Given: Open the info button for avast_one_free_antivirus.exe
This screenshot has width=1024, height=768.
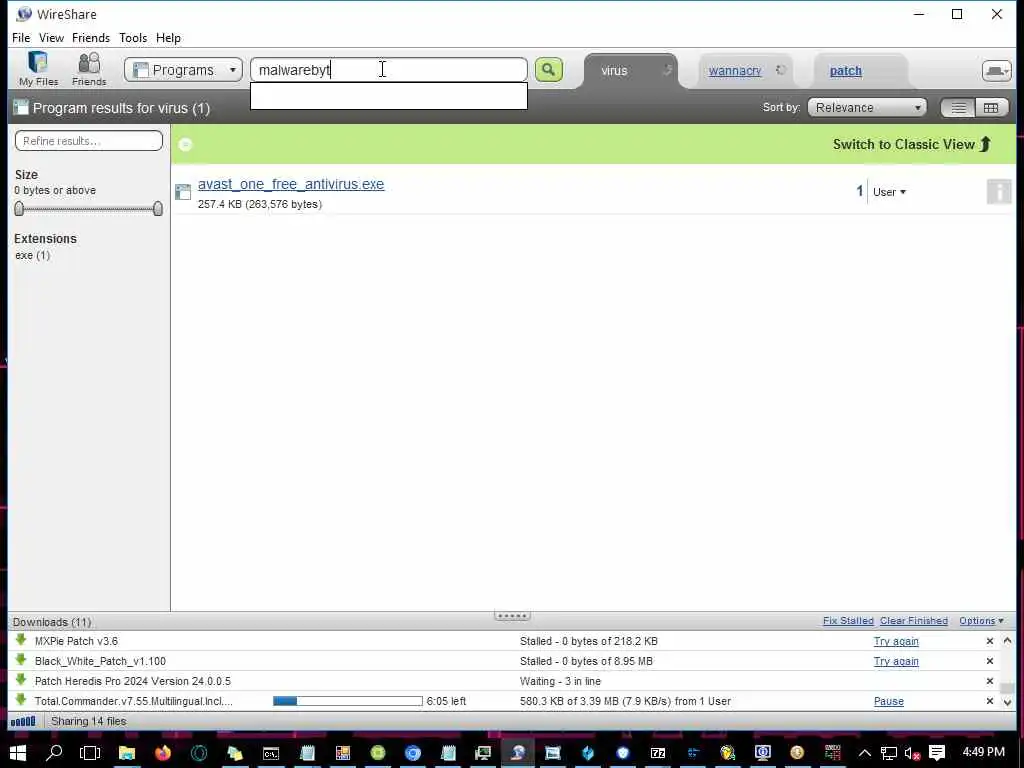Looking at the screenshot, I should [x=999, y=192].
